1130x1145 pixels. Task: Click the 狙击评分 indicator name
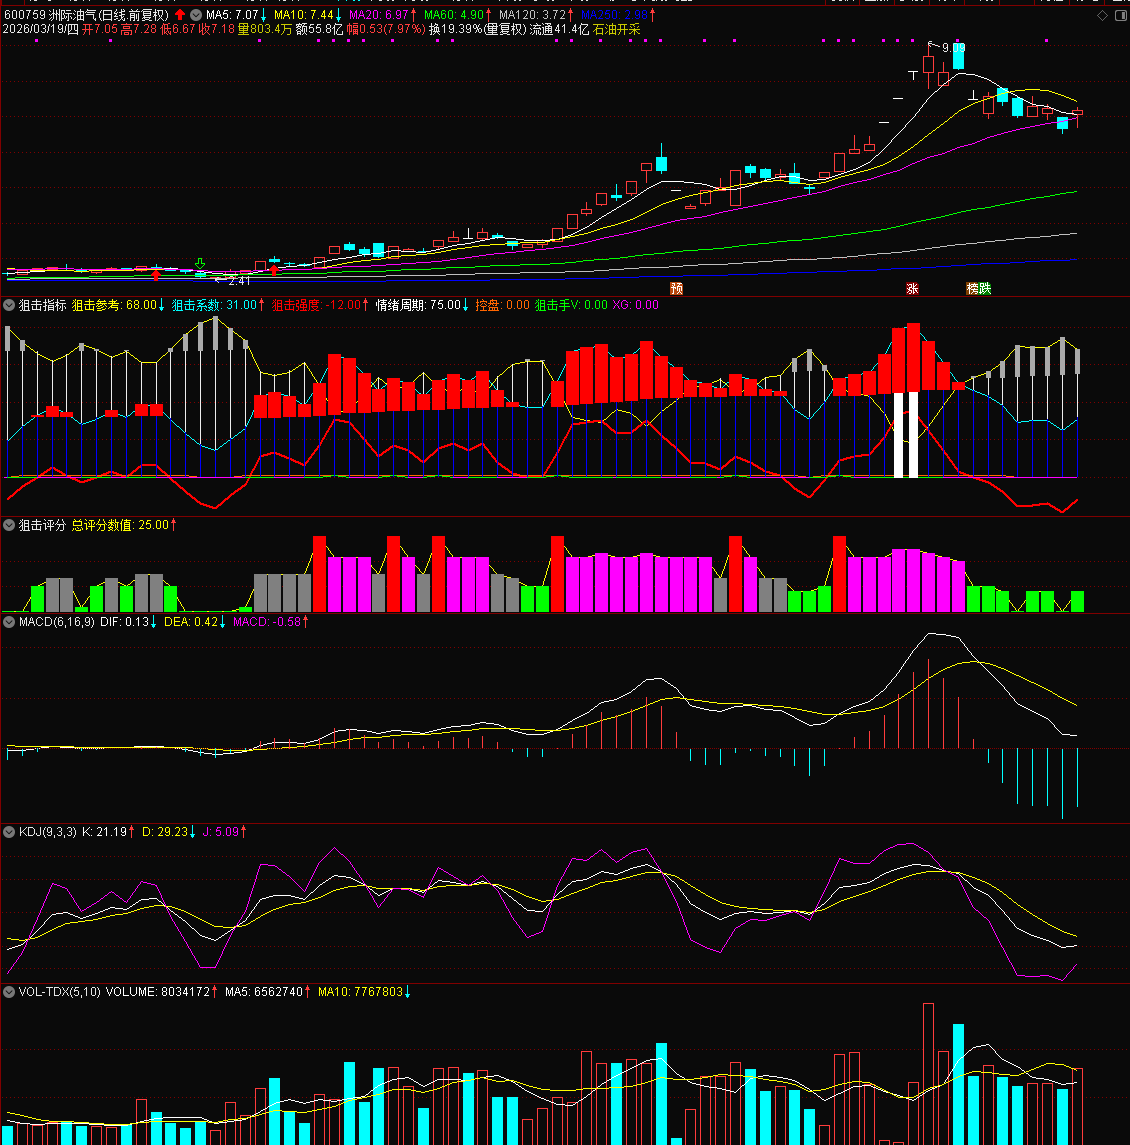(x=42, y=525)
